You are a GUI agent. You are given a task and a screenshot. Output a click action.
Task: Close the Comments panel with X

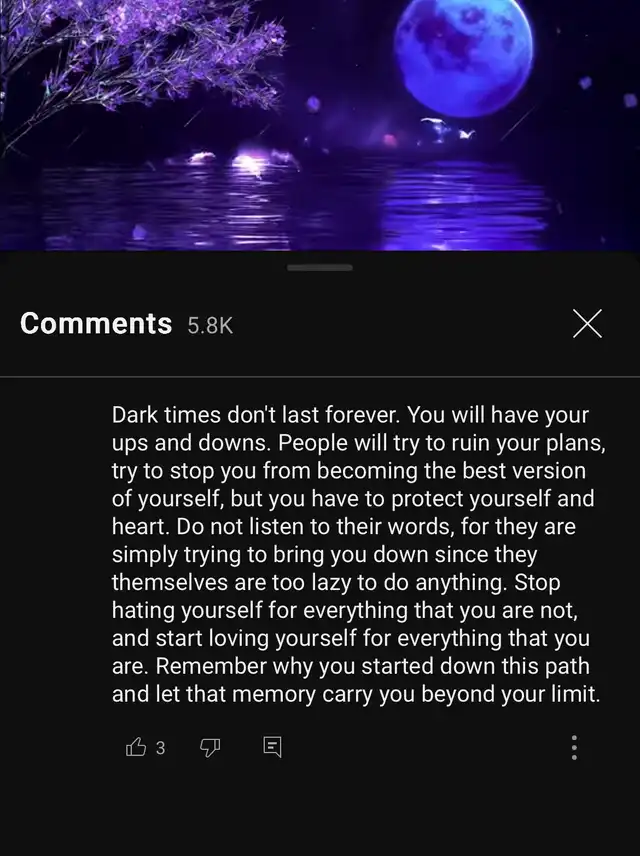point(588,324)
